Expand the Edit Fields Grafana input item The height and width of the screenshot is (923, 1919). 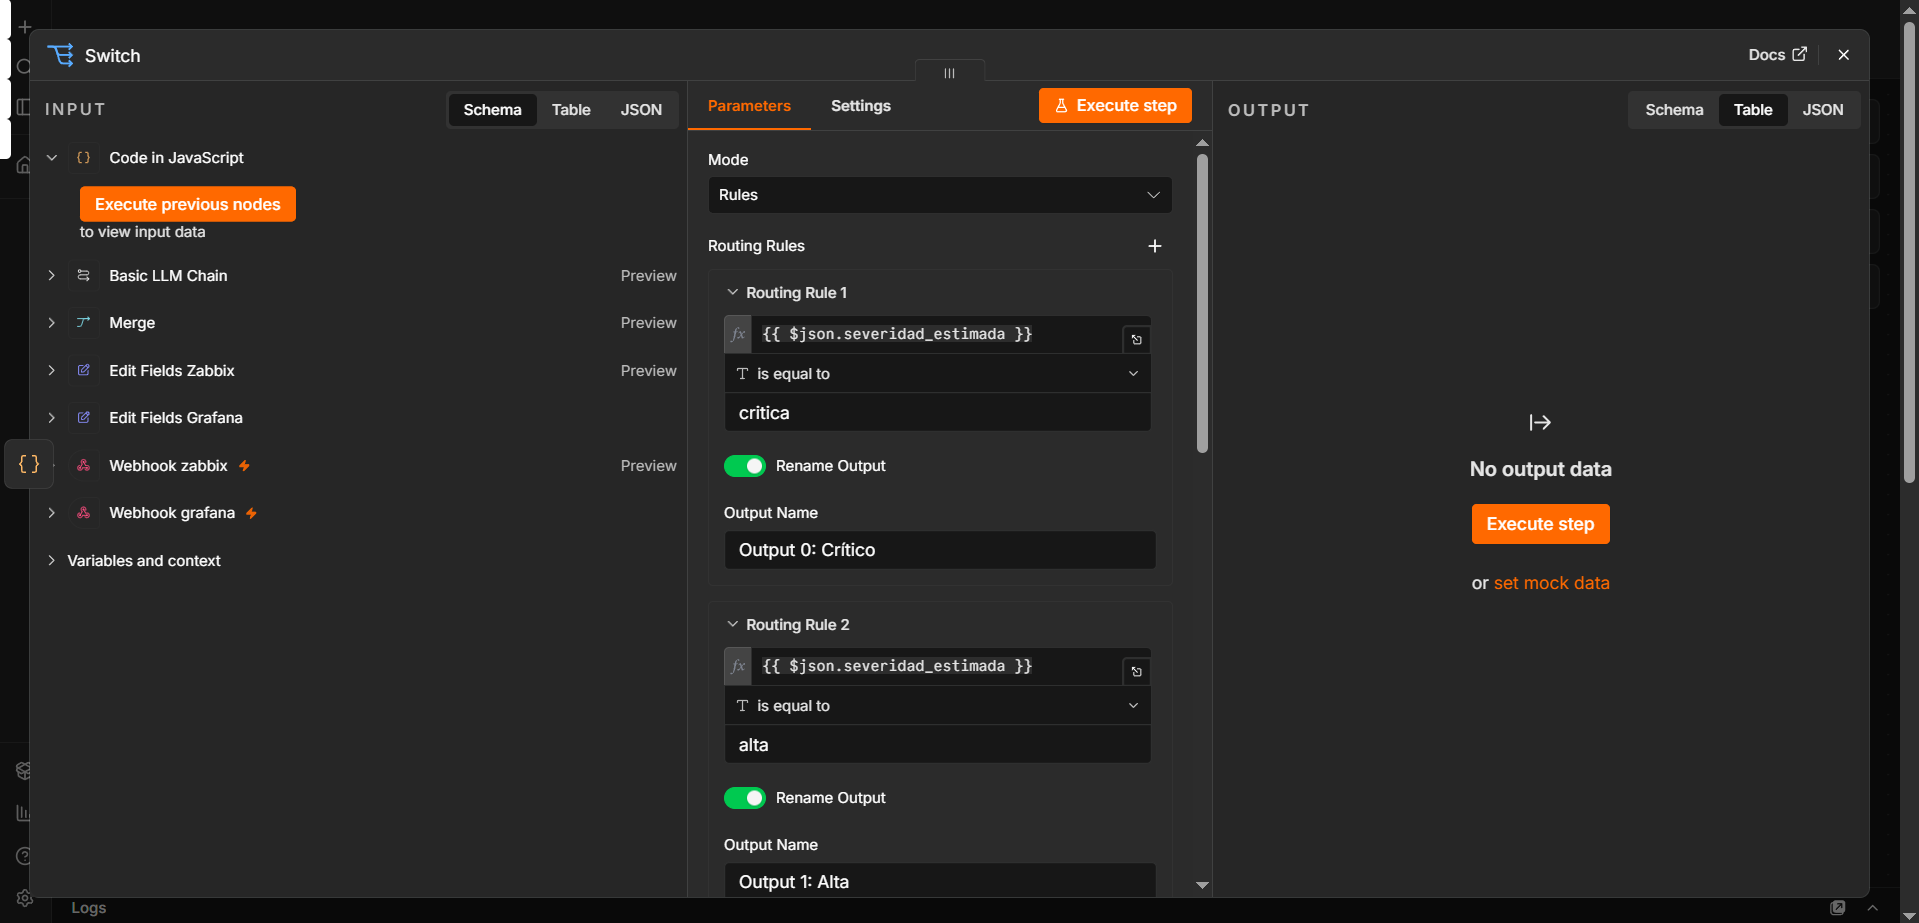click(52, 418)
